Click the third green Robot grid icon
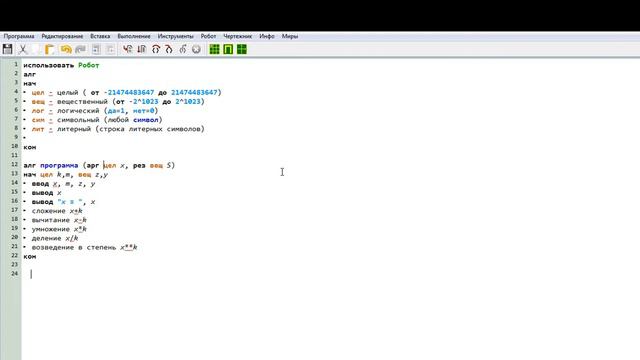 point(242,49)
